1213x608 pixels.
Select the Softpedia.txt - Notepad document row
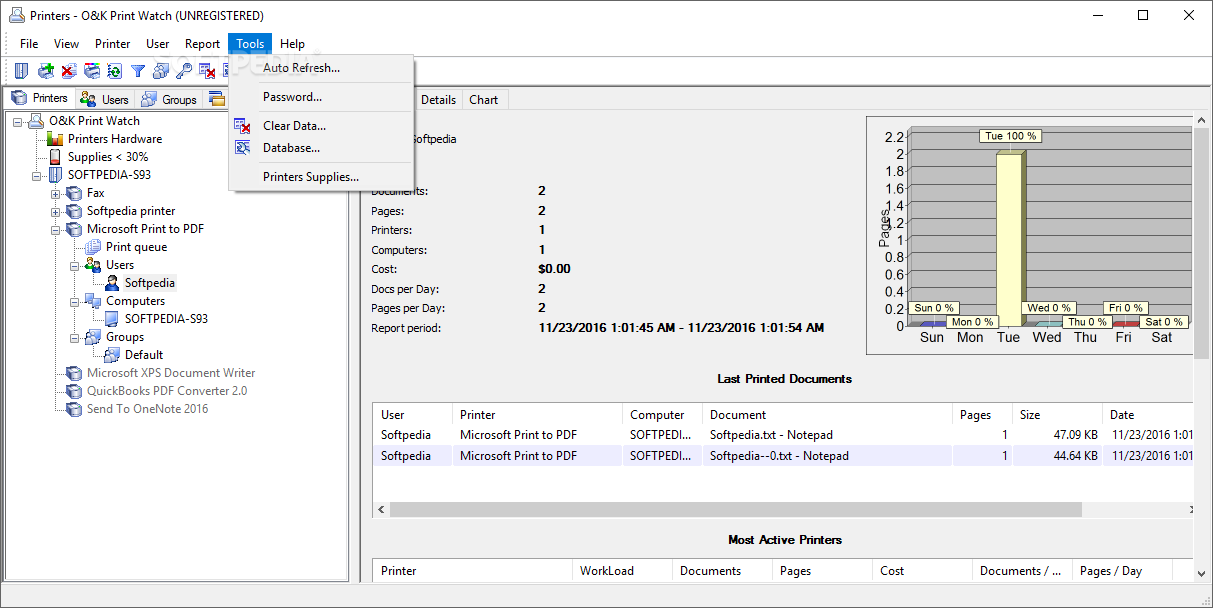coord(783,435)
